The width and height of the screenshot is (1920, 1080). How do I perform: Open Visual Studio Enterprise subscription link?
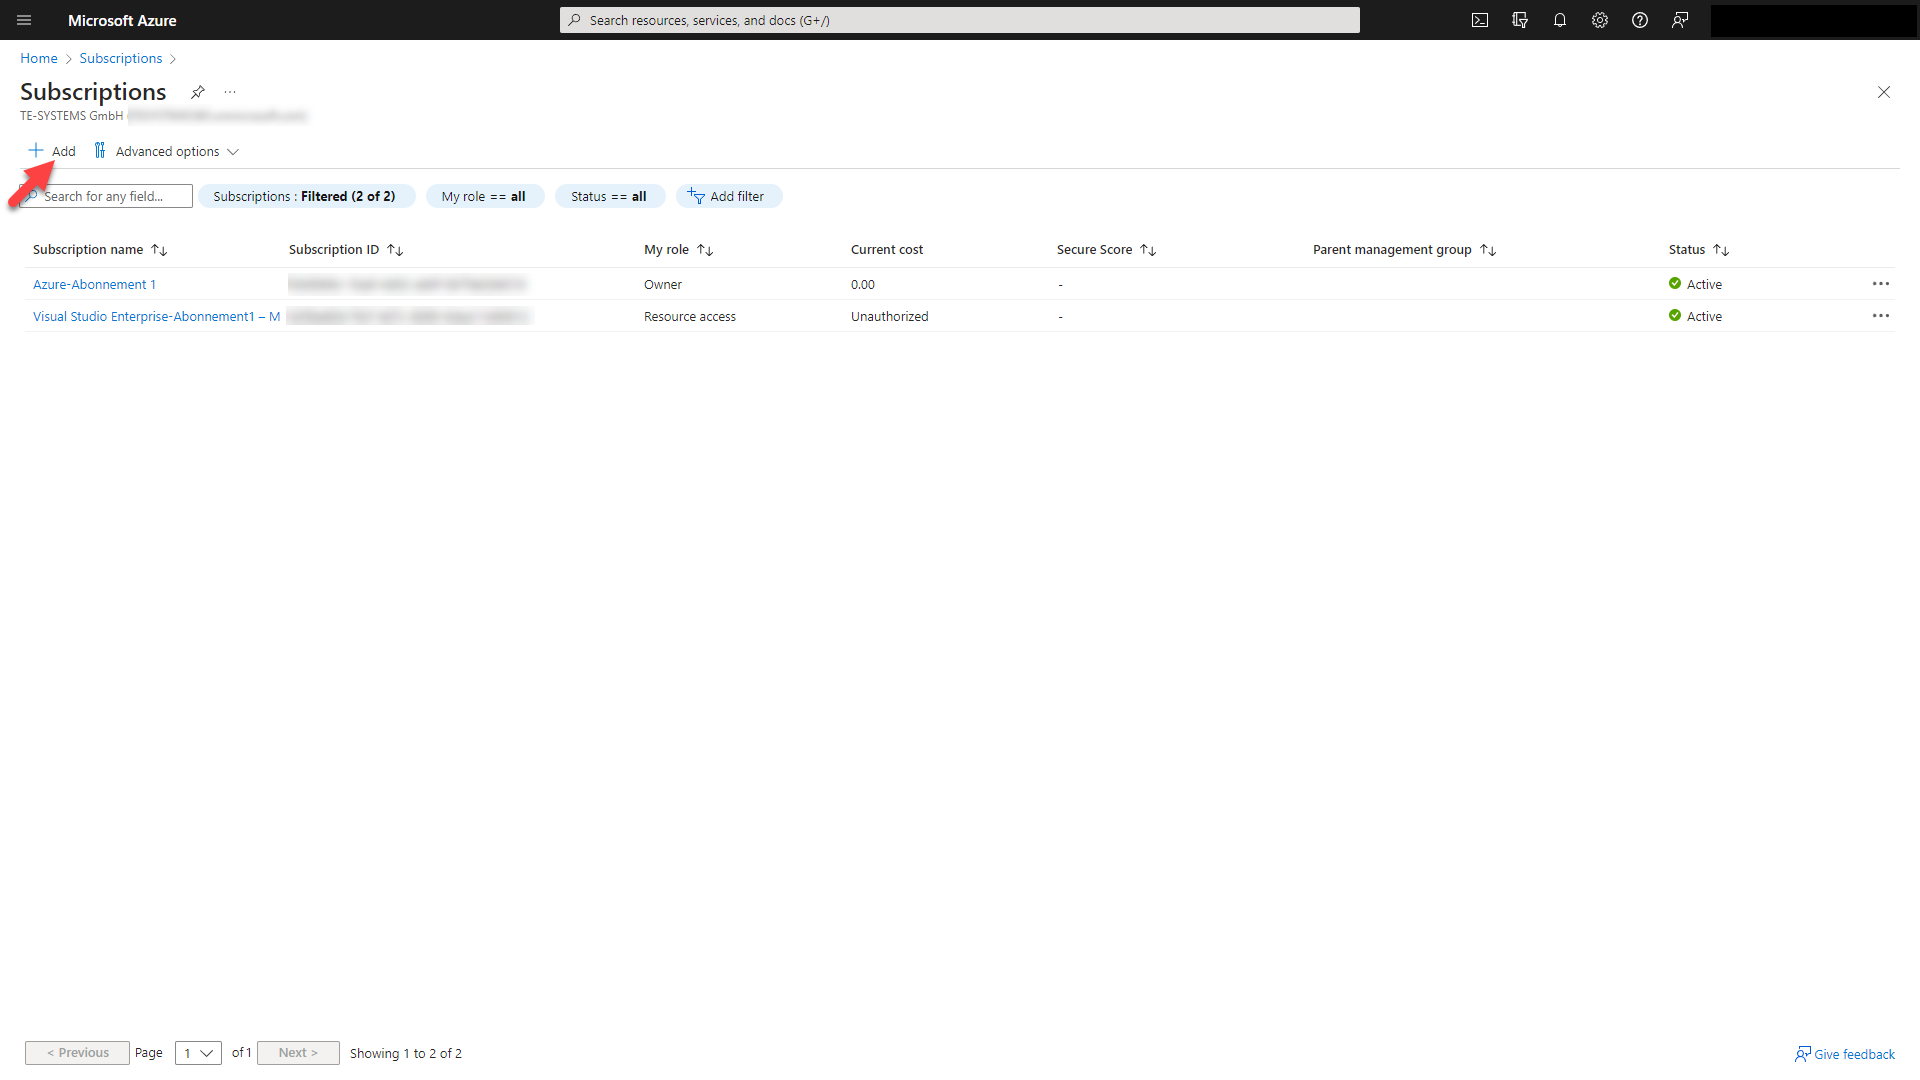(x=156, y=315)
